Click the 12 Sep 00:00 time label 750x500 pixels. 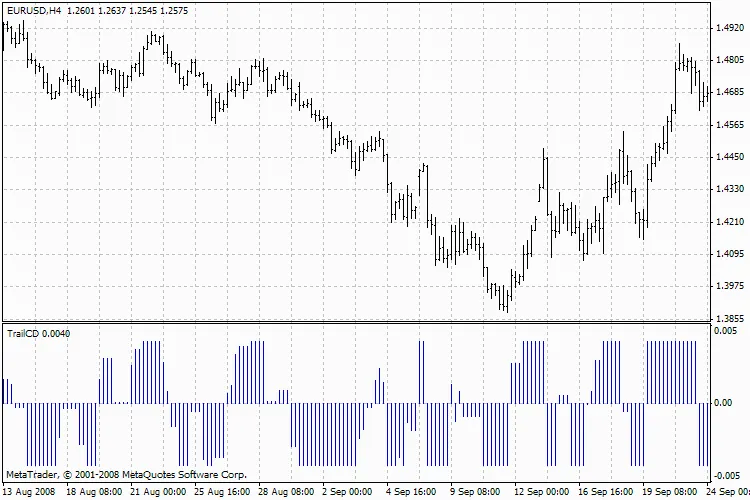coord(541,492)
